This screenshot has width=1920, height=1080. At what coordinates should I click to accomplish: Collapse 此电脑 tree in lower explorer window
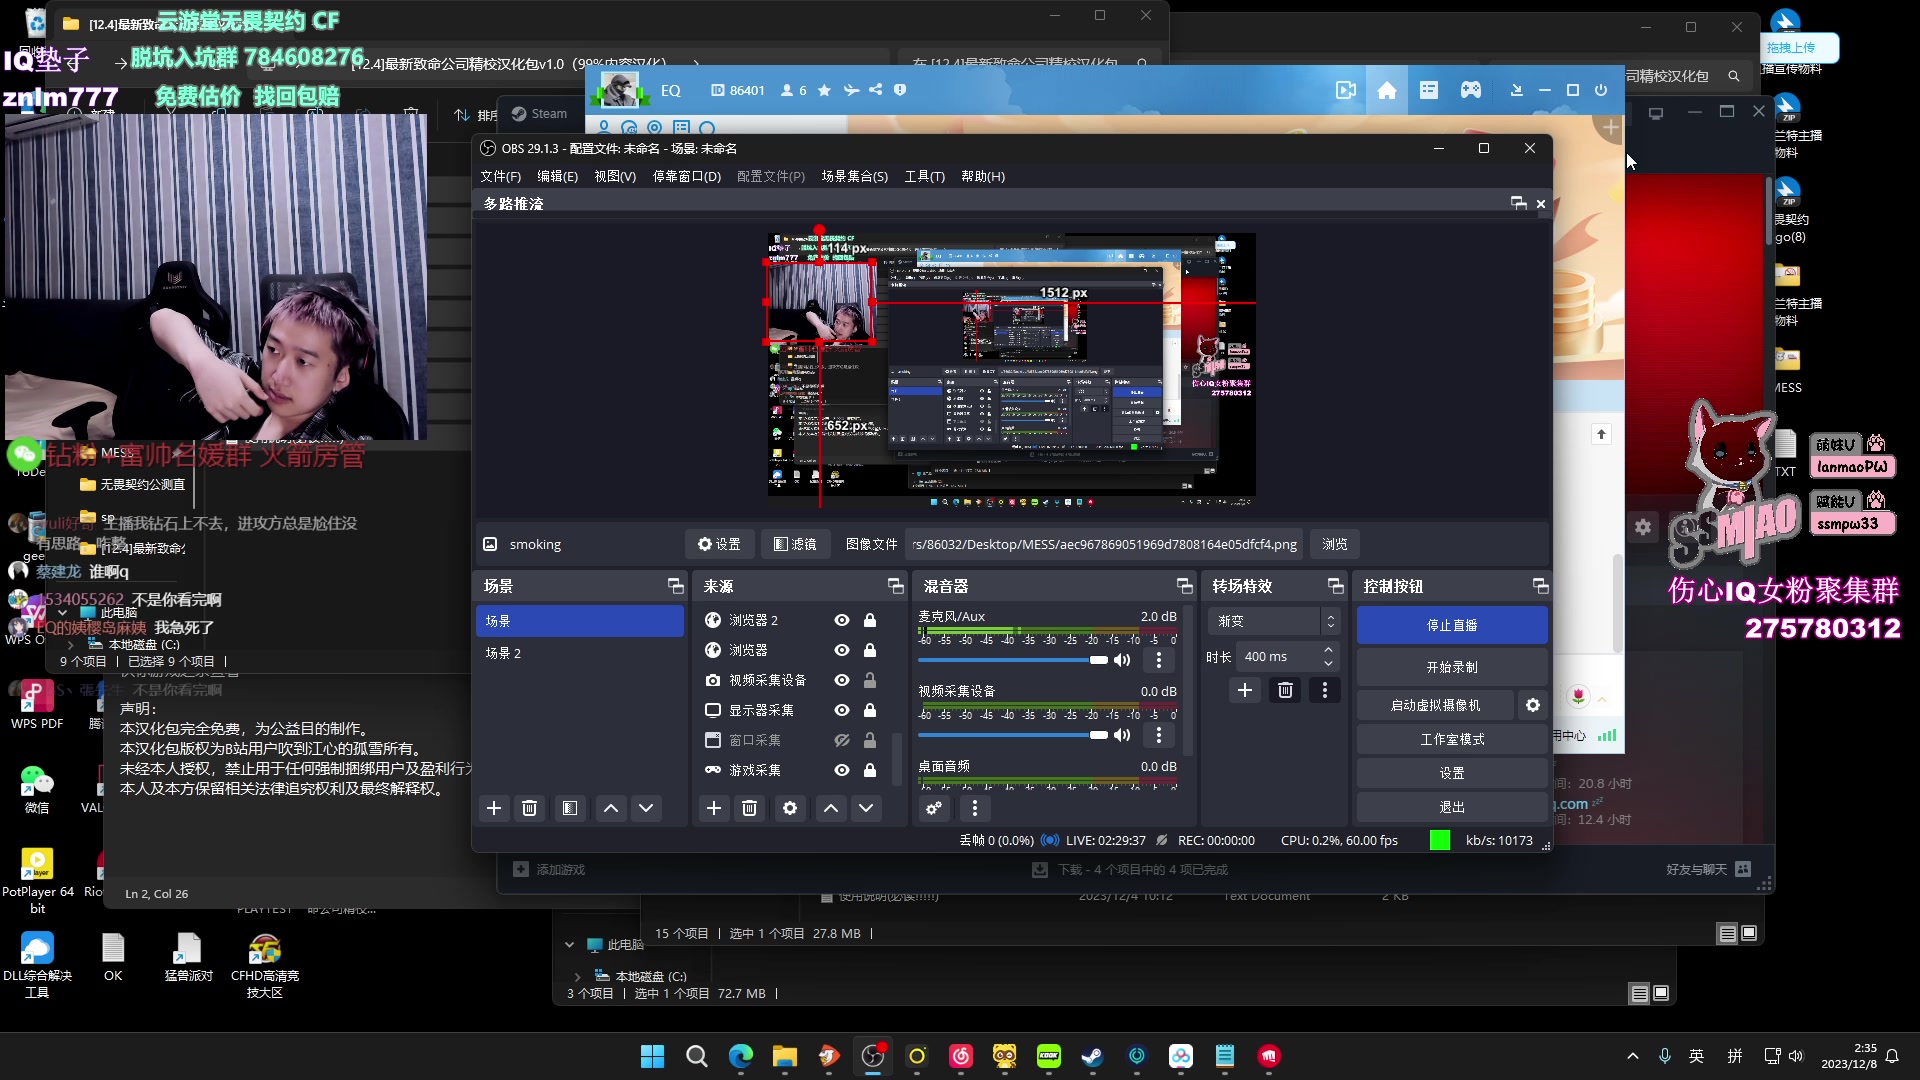(x=569, y=945)
